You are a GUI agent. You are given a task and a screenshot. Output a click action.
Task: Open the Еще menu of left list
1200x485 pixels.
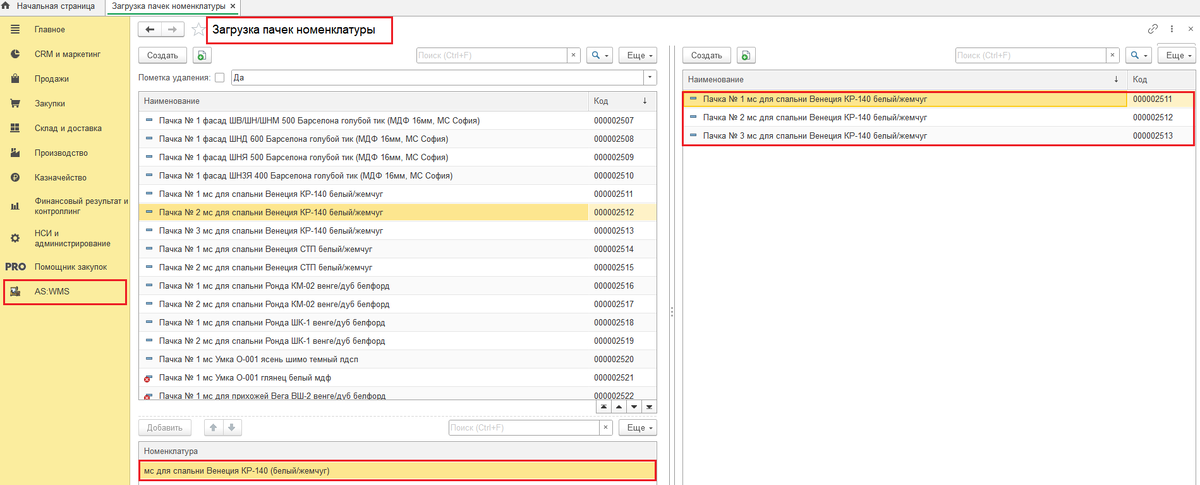(x=638, y=55)
